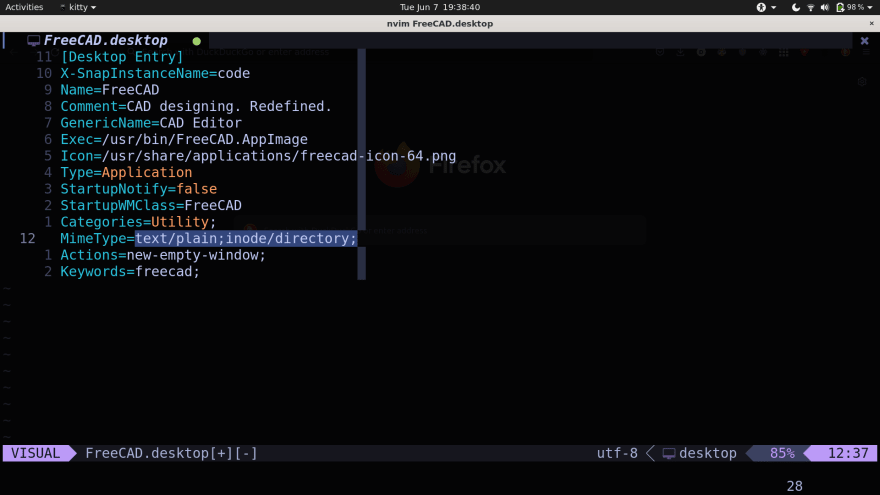Click the 85% file position indicator
880x495 pixels.
point(782,453)
